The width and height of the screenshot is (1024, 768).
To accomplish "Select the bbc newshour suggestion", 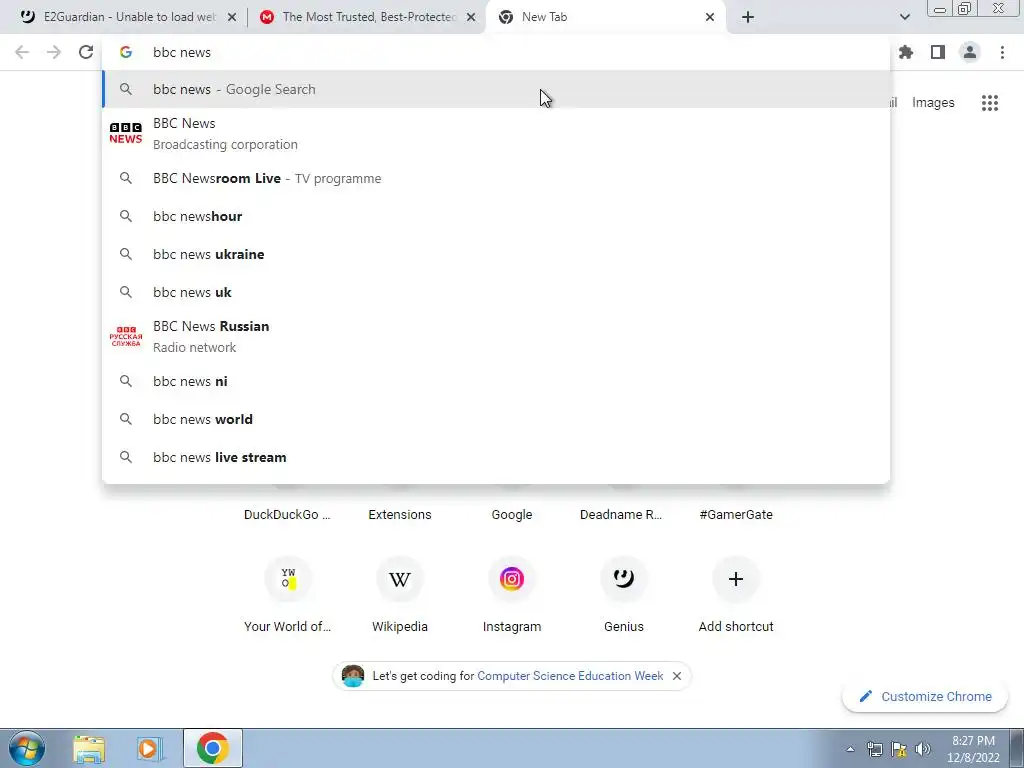I will (496, 216).
